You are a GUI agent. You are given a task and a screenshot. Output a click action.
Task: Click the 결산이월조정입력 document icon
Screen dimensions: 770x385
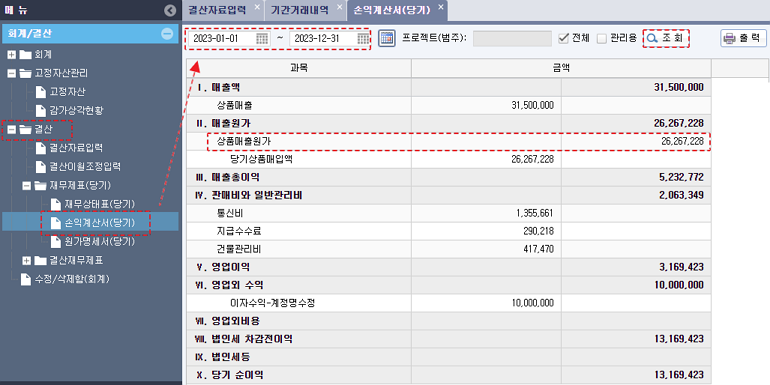(40, 166)
